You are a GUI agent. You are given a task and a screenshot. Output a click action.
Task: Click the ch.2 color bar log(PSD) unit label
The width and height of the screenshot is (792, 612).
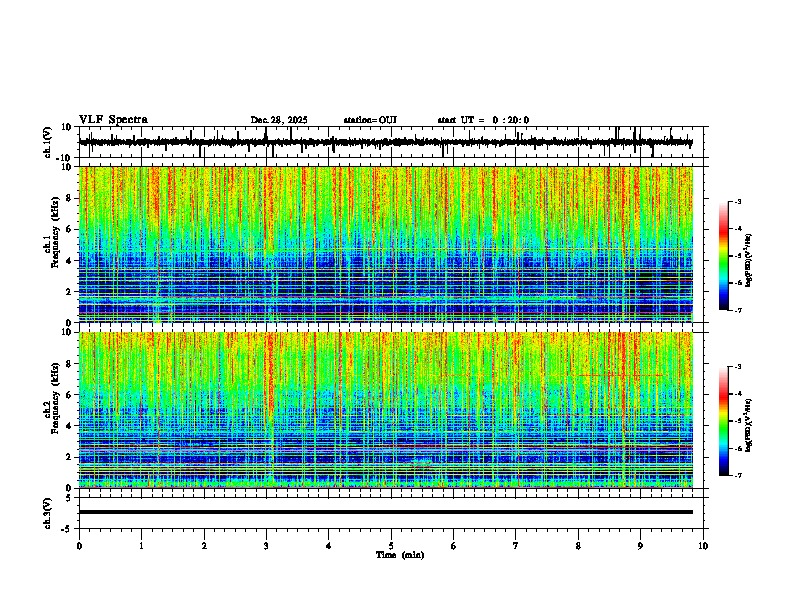[749, 426]
